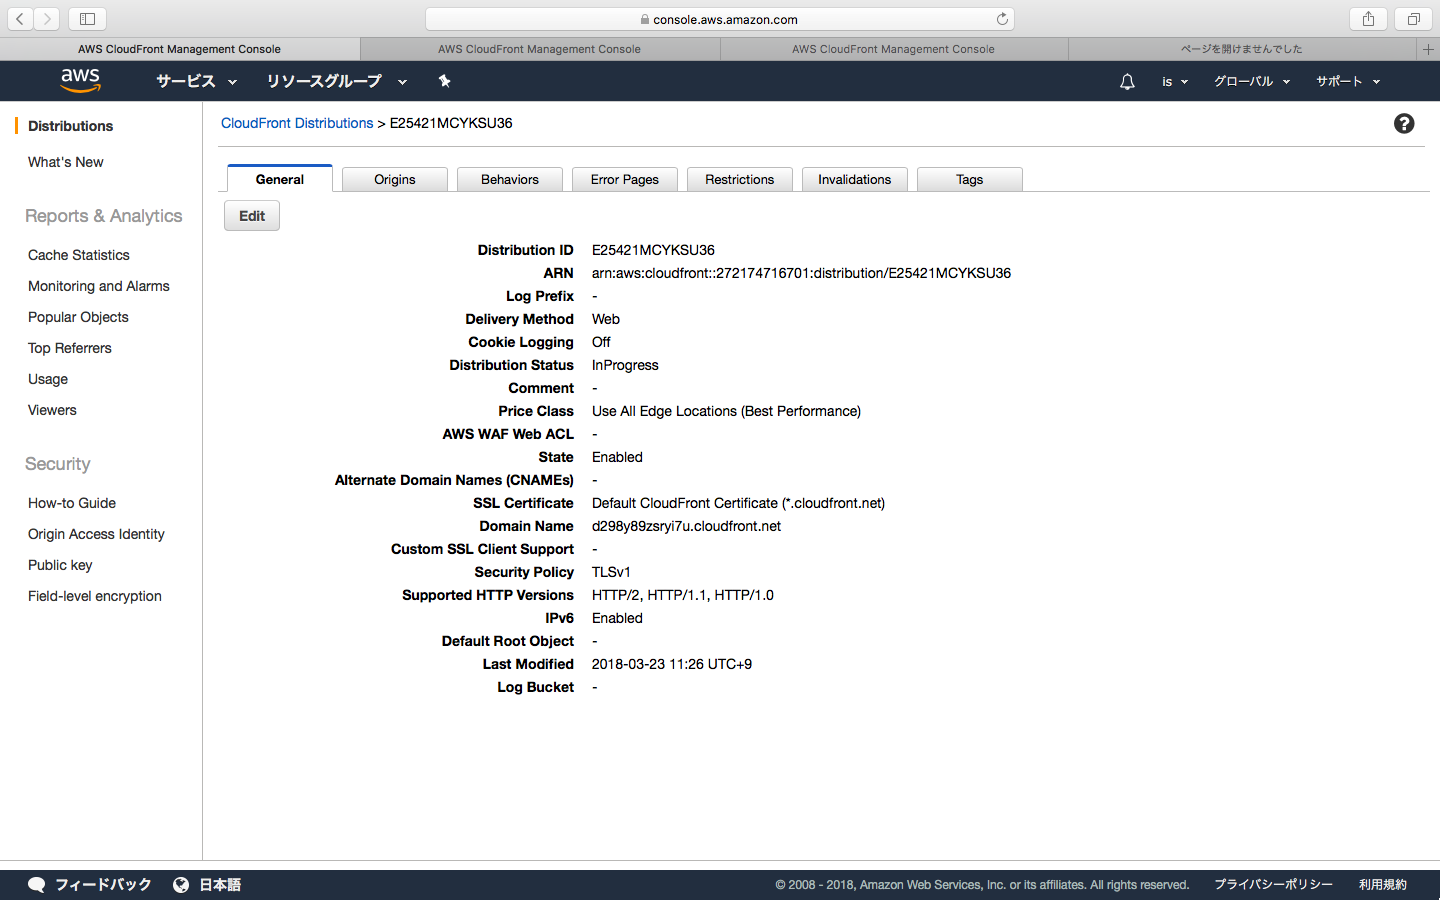Click the Safari address bar
The height and width of the screenshot is (900, 1440).
tap(720, 19)
